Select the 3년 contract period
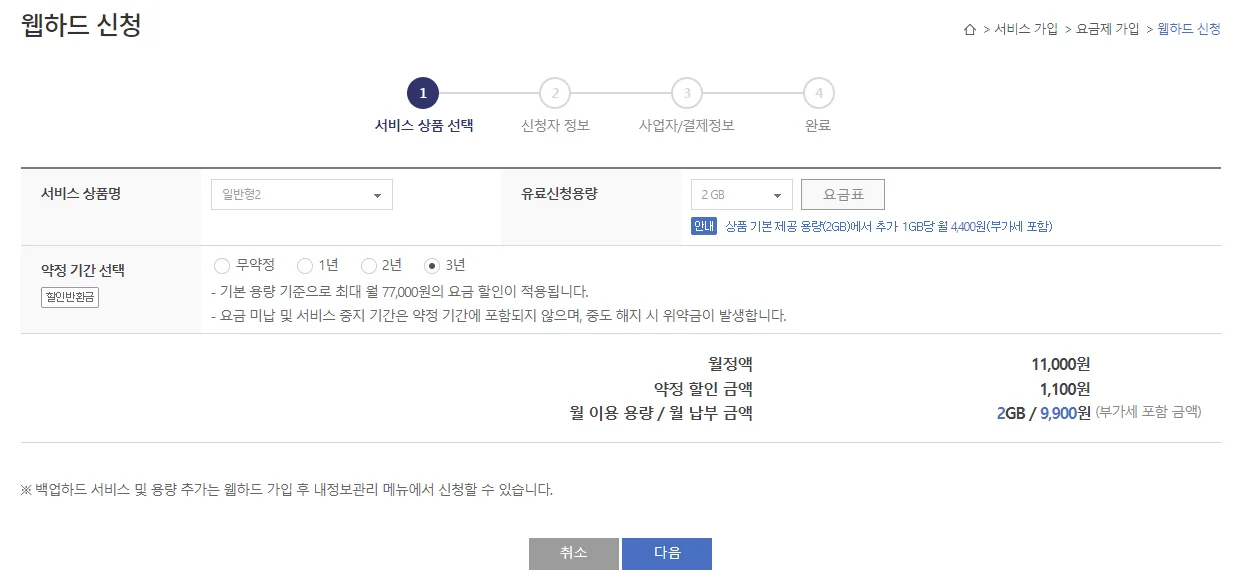 [x=434, y=266]
